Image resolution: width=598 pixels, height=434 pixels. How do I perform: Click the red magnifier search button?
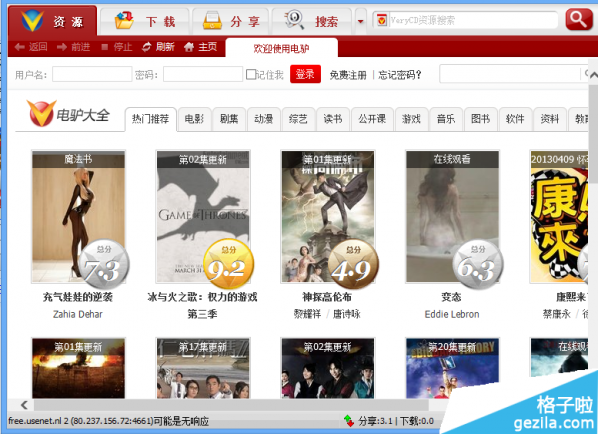(x=579, y=20)
